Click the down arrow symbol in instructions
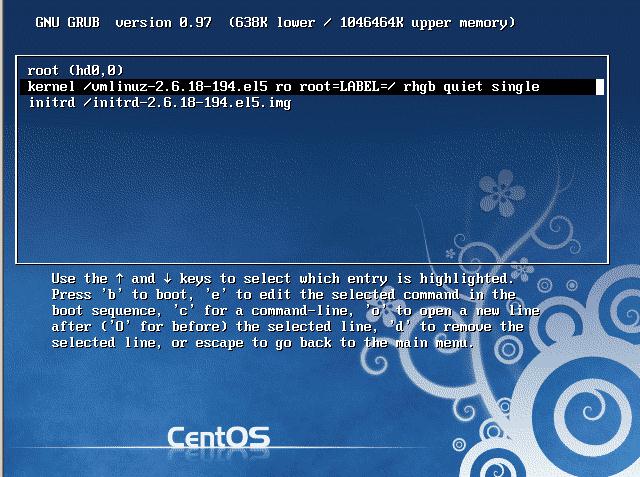 [x=167, y=279]
